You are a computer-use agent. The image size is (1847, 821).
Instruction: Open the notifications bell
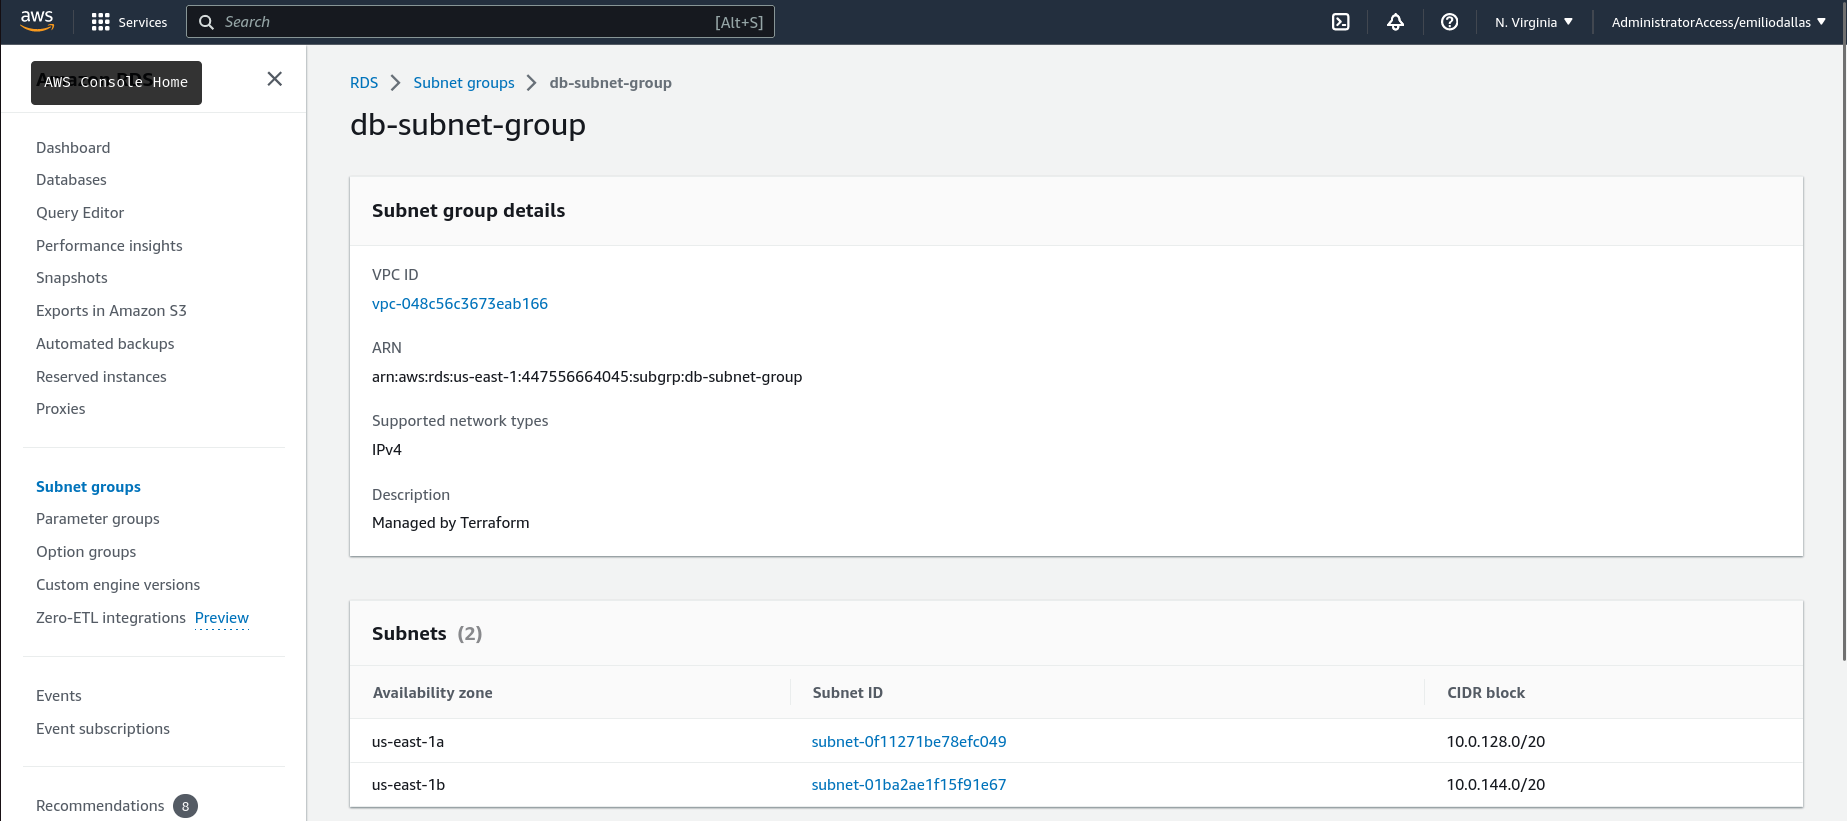1395,22
